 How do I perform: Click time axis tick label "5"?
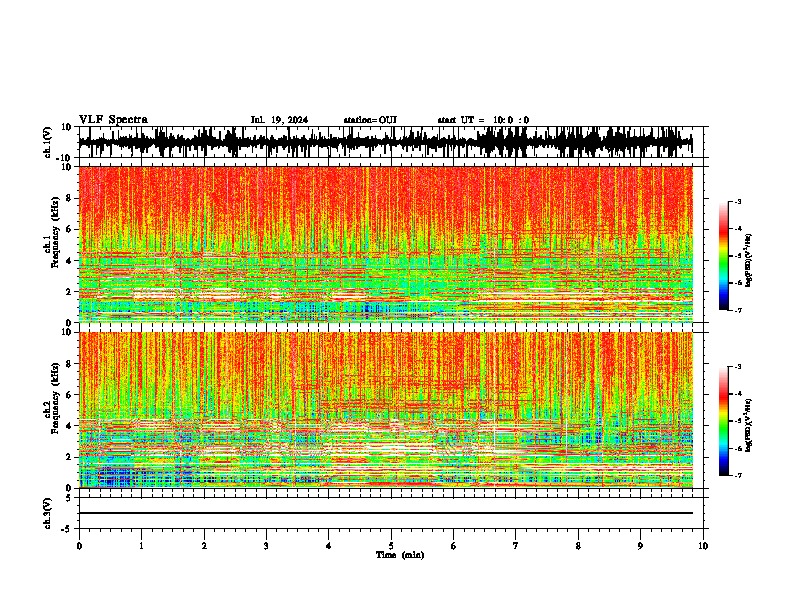(391, 546)
